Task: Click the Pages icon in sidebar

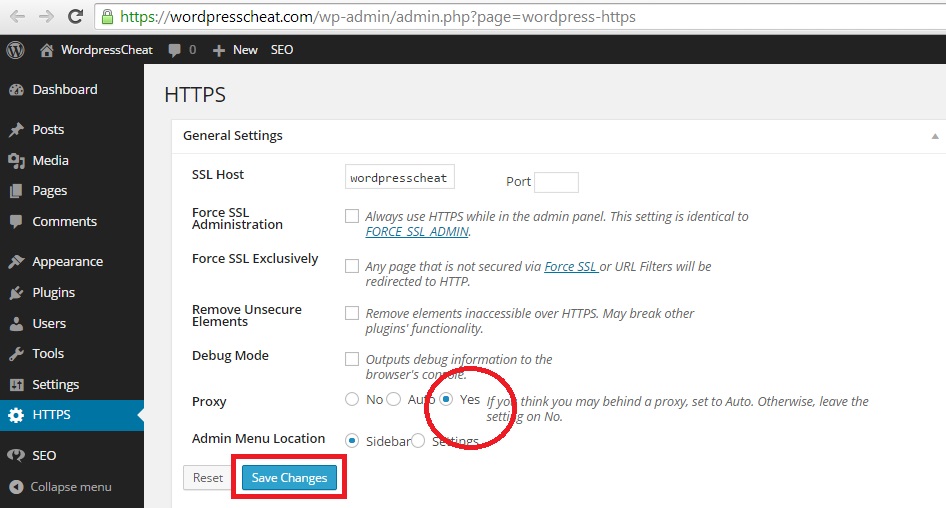Action: (16, 191)
